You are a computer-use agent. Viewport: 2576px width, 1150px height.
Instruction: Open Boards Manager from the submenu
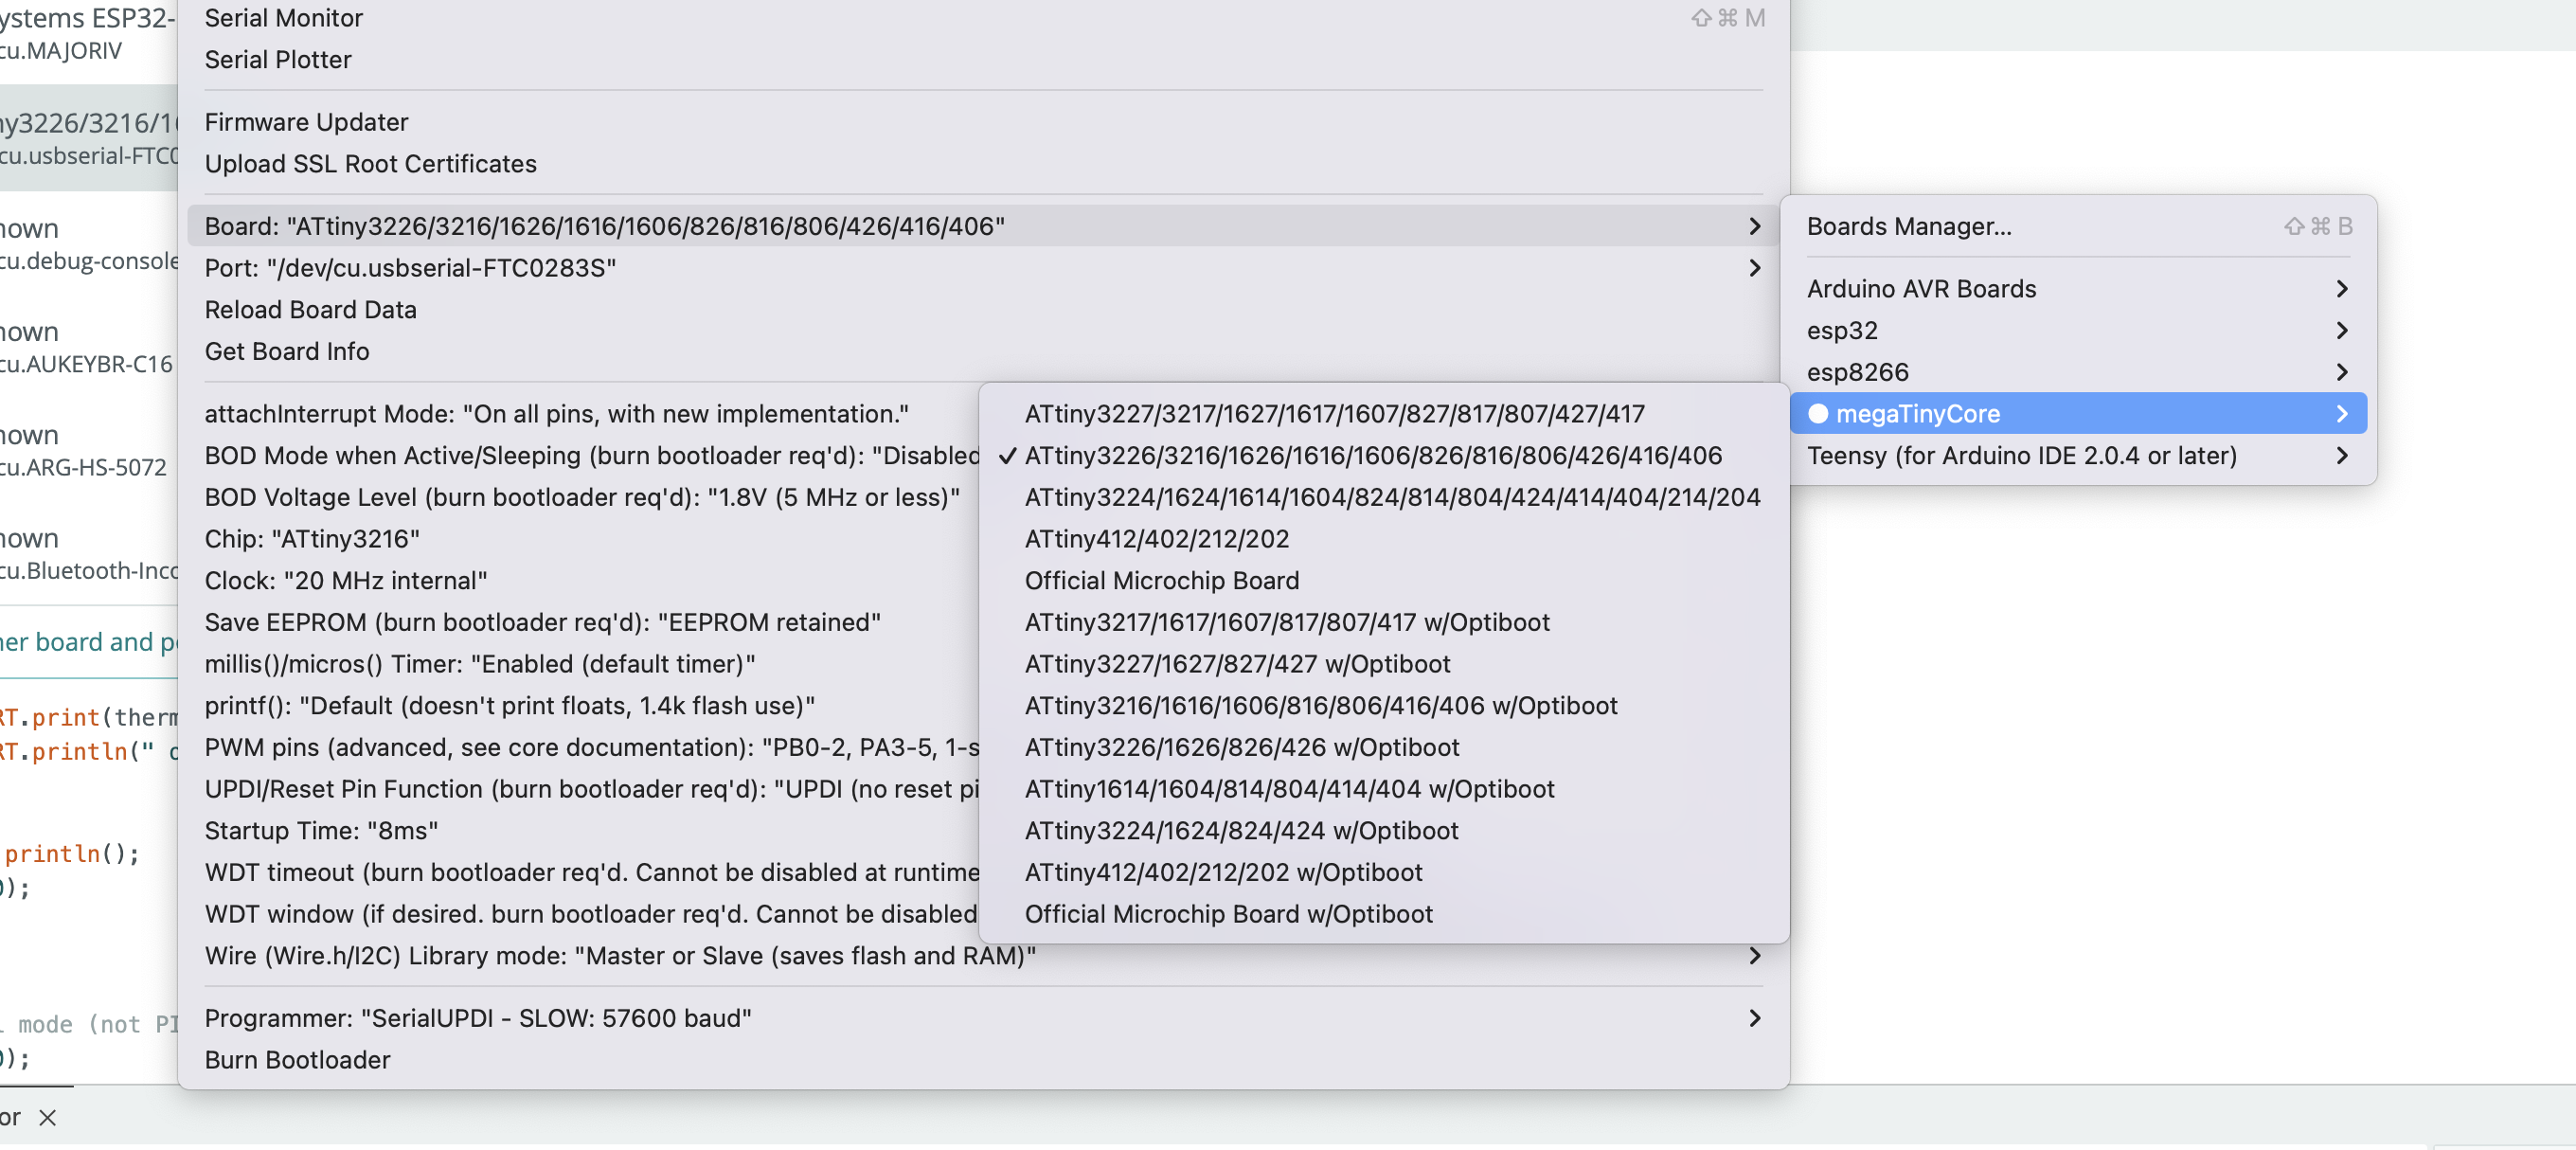coord(2078,226)
